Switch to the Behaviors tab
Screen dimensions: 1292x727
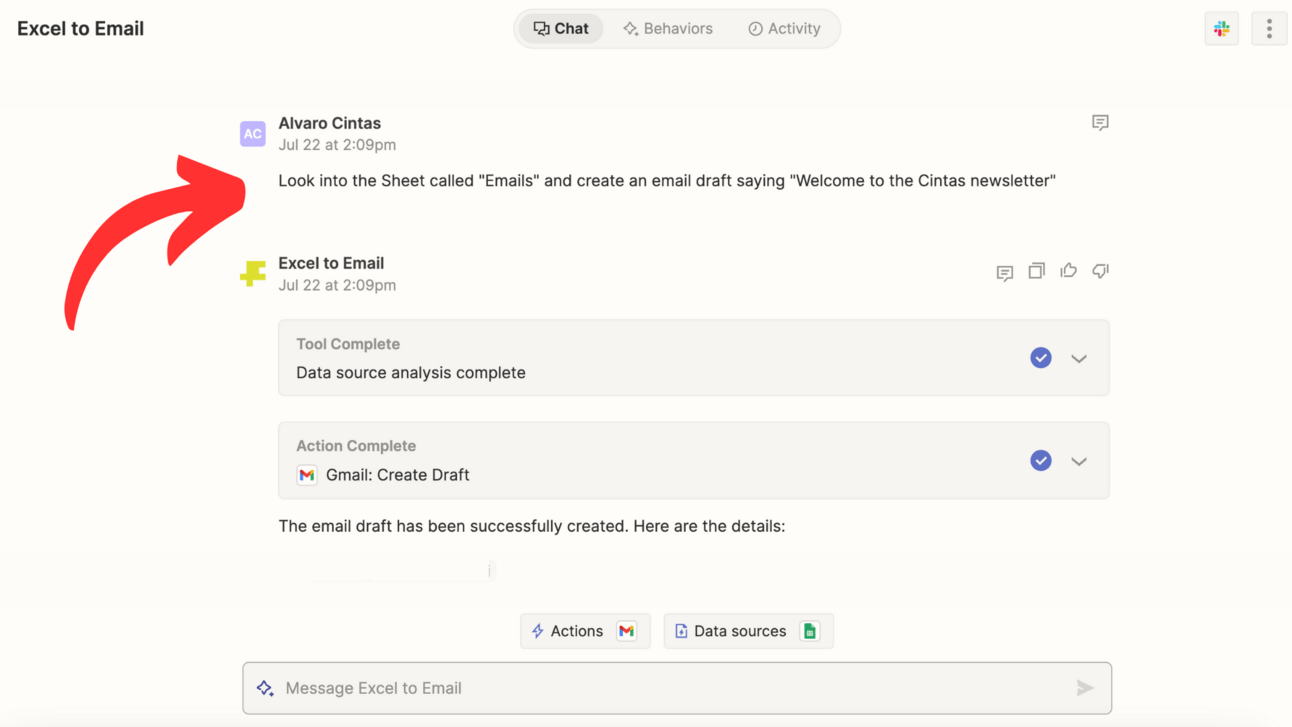[x=668, y=29]
